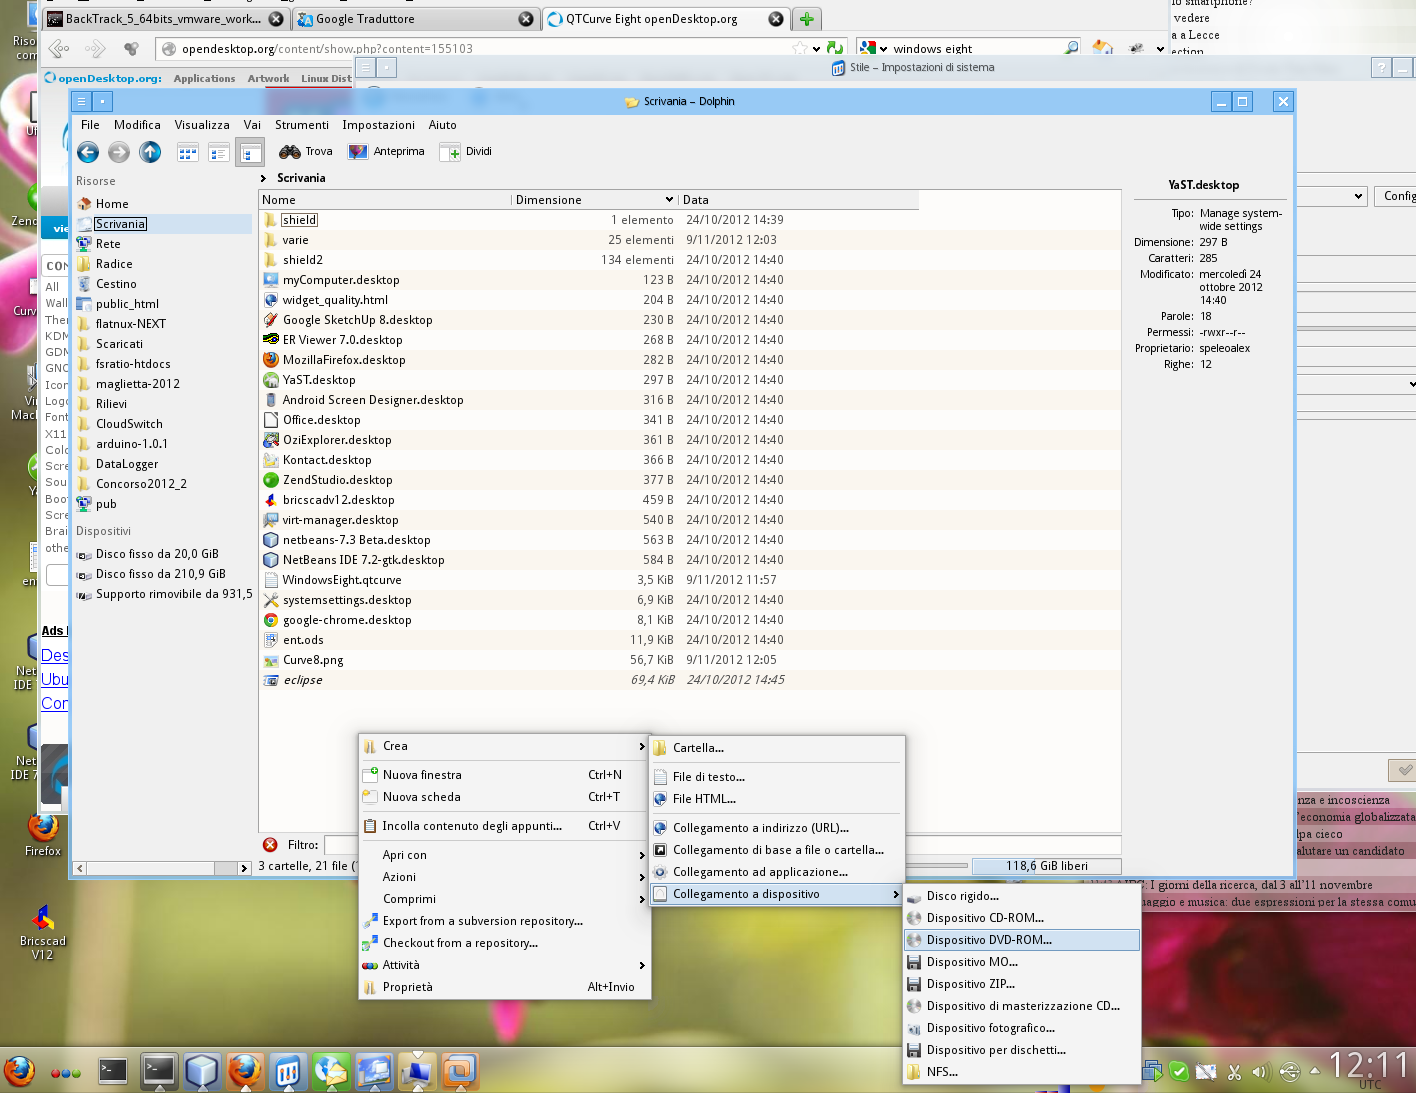Expand Azioni submenu

[x=505, y=877]
